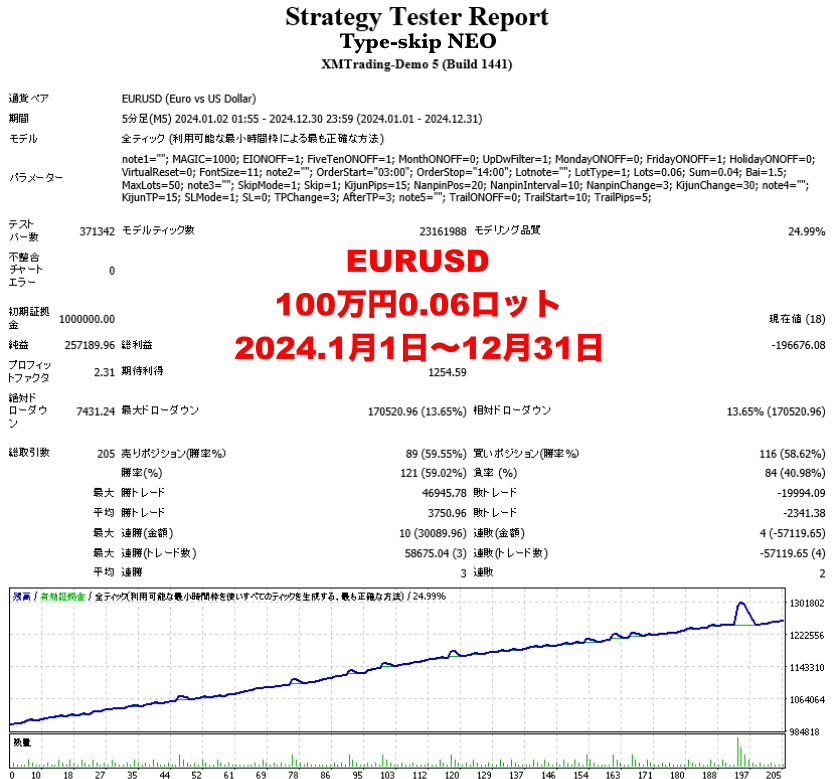Click the large equity spike peak on chart

pos(740,603)
